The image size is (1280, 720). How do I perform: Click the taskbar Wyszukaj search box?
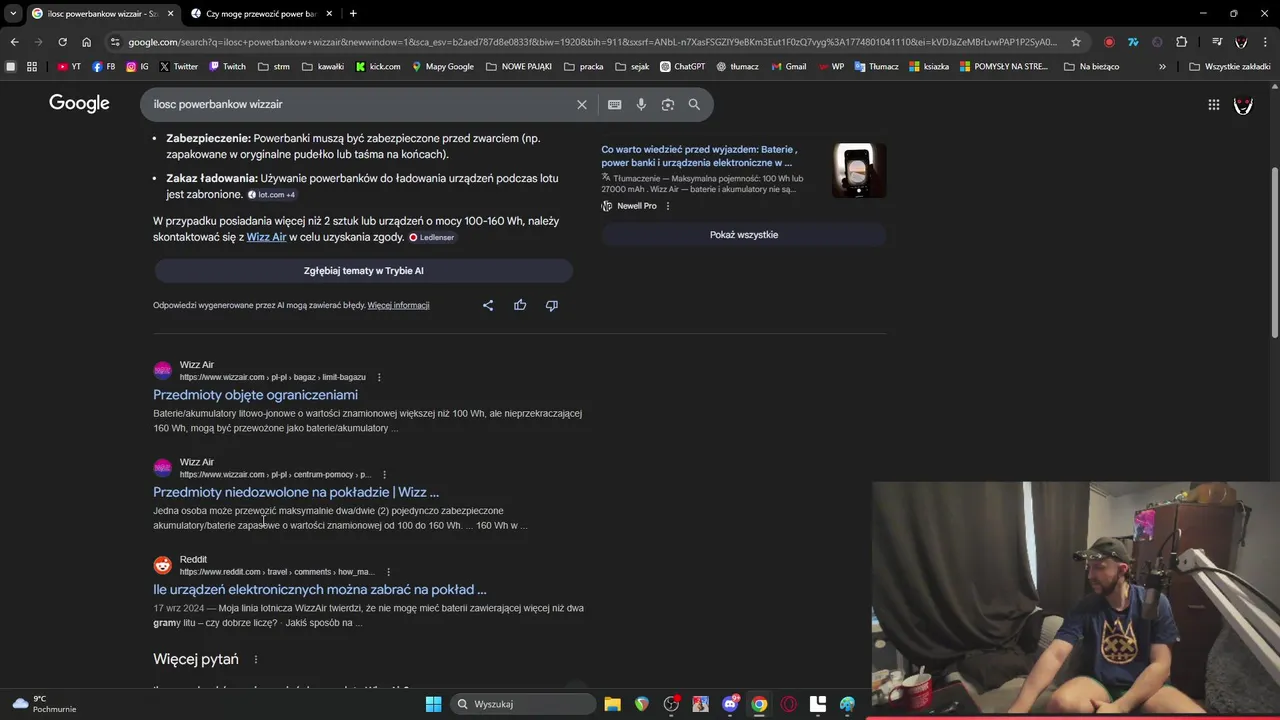click(523, 704)
